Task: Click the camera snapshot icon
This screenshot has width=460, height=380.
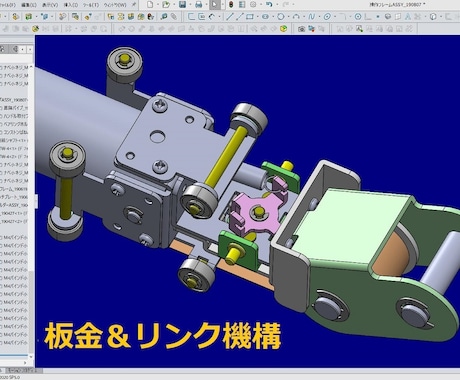Action: point(301,29)
